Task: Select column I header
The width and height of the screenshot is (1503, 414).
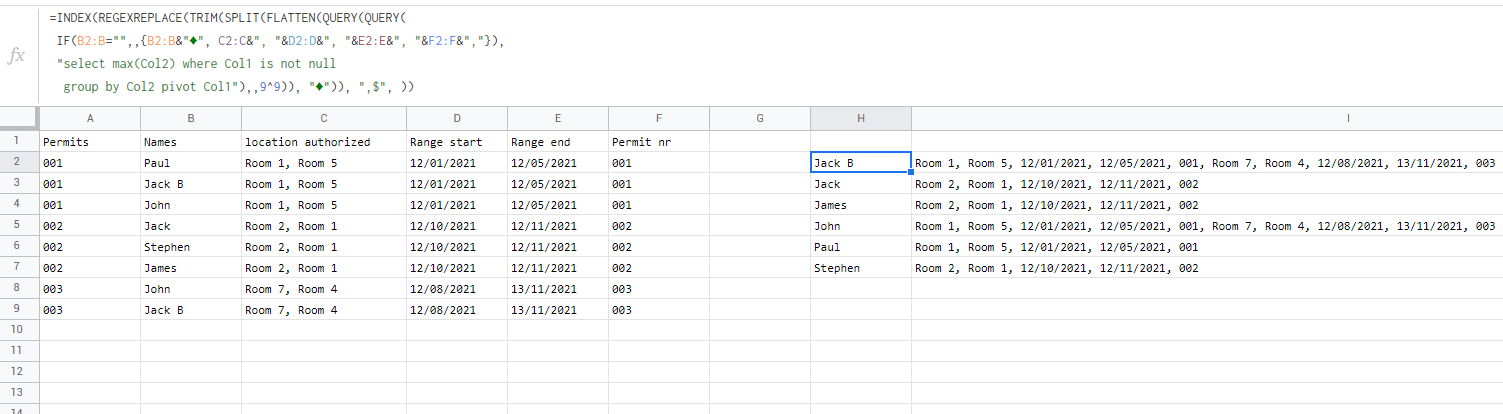Action: (1207, 119)
